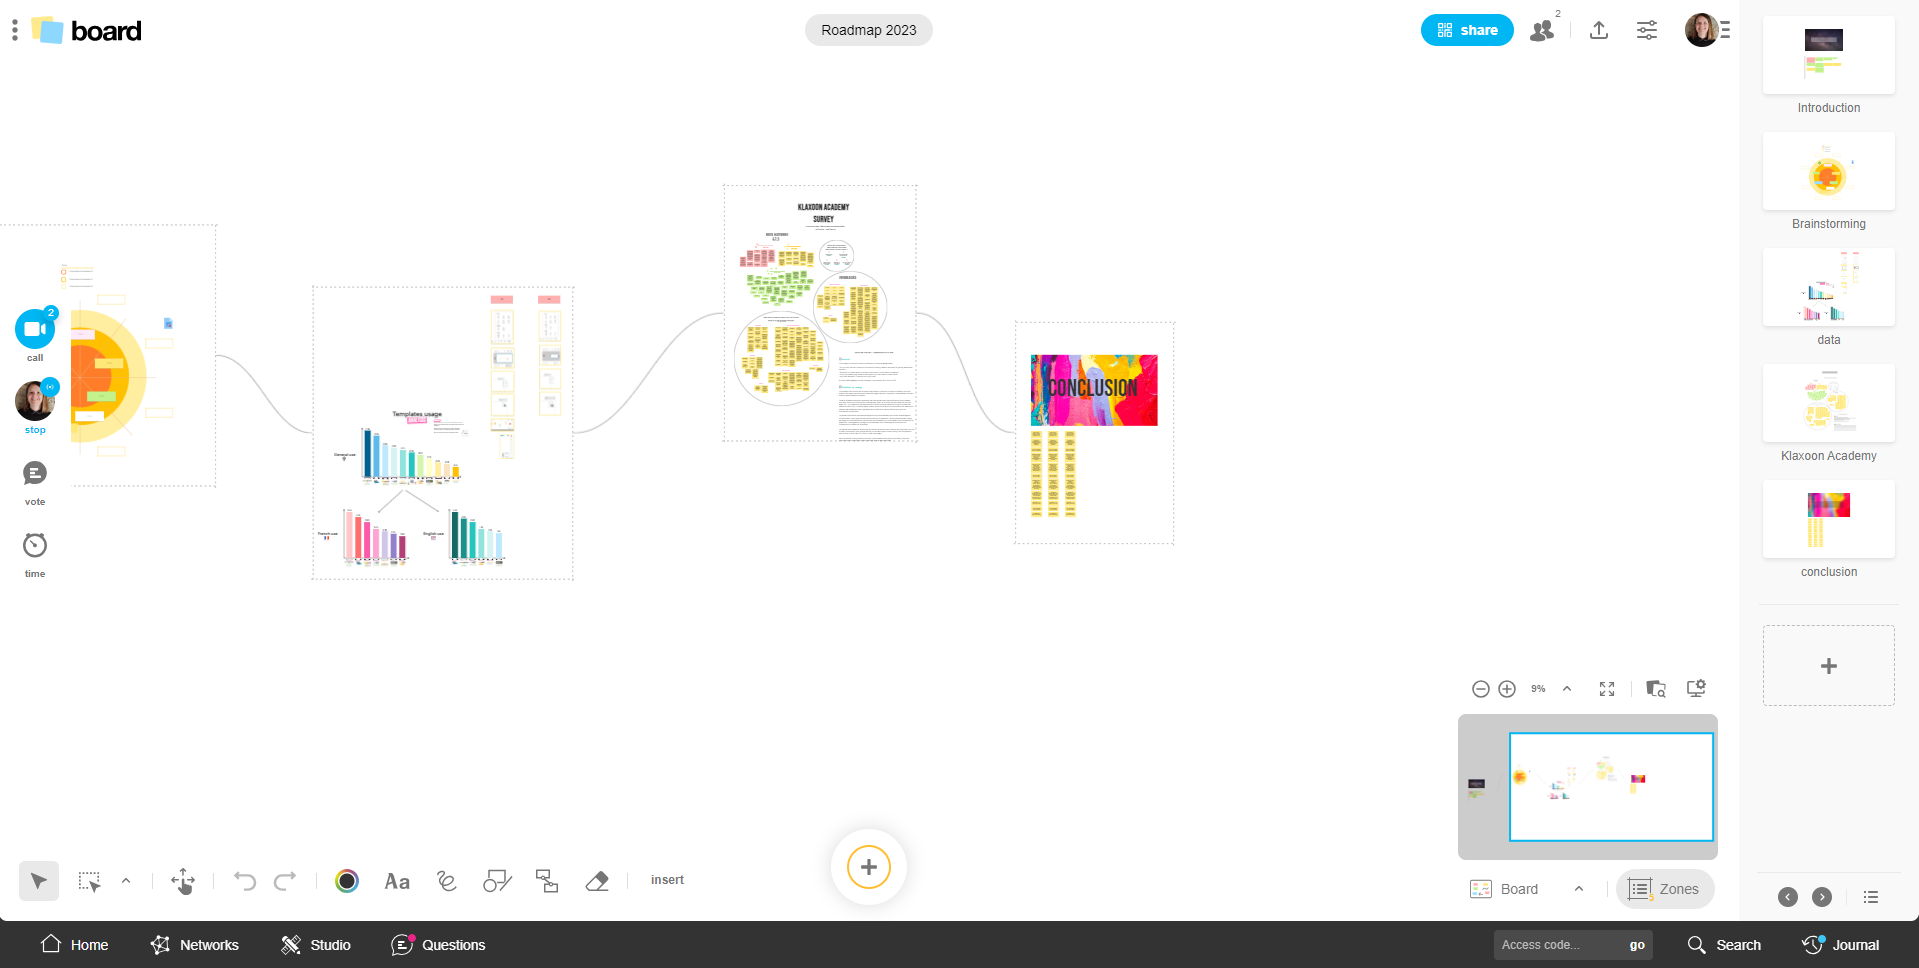The image size is (1919, 968).
Task: Choose the shapes tool
Action: tap(497, 881)
